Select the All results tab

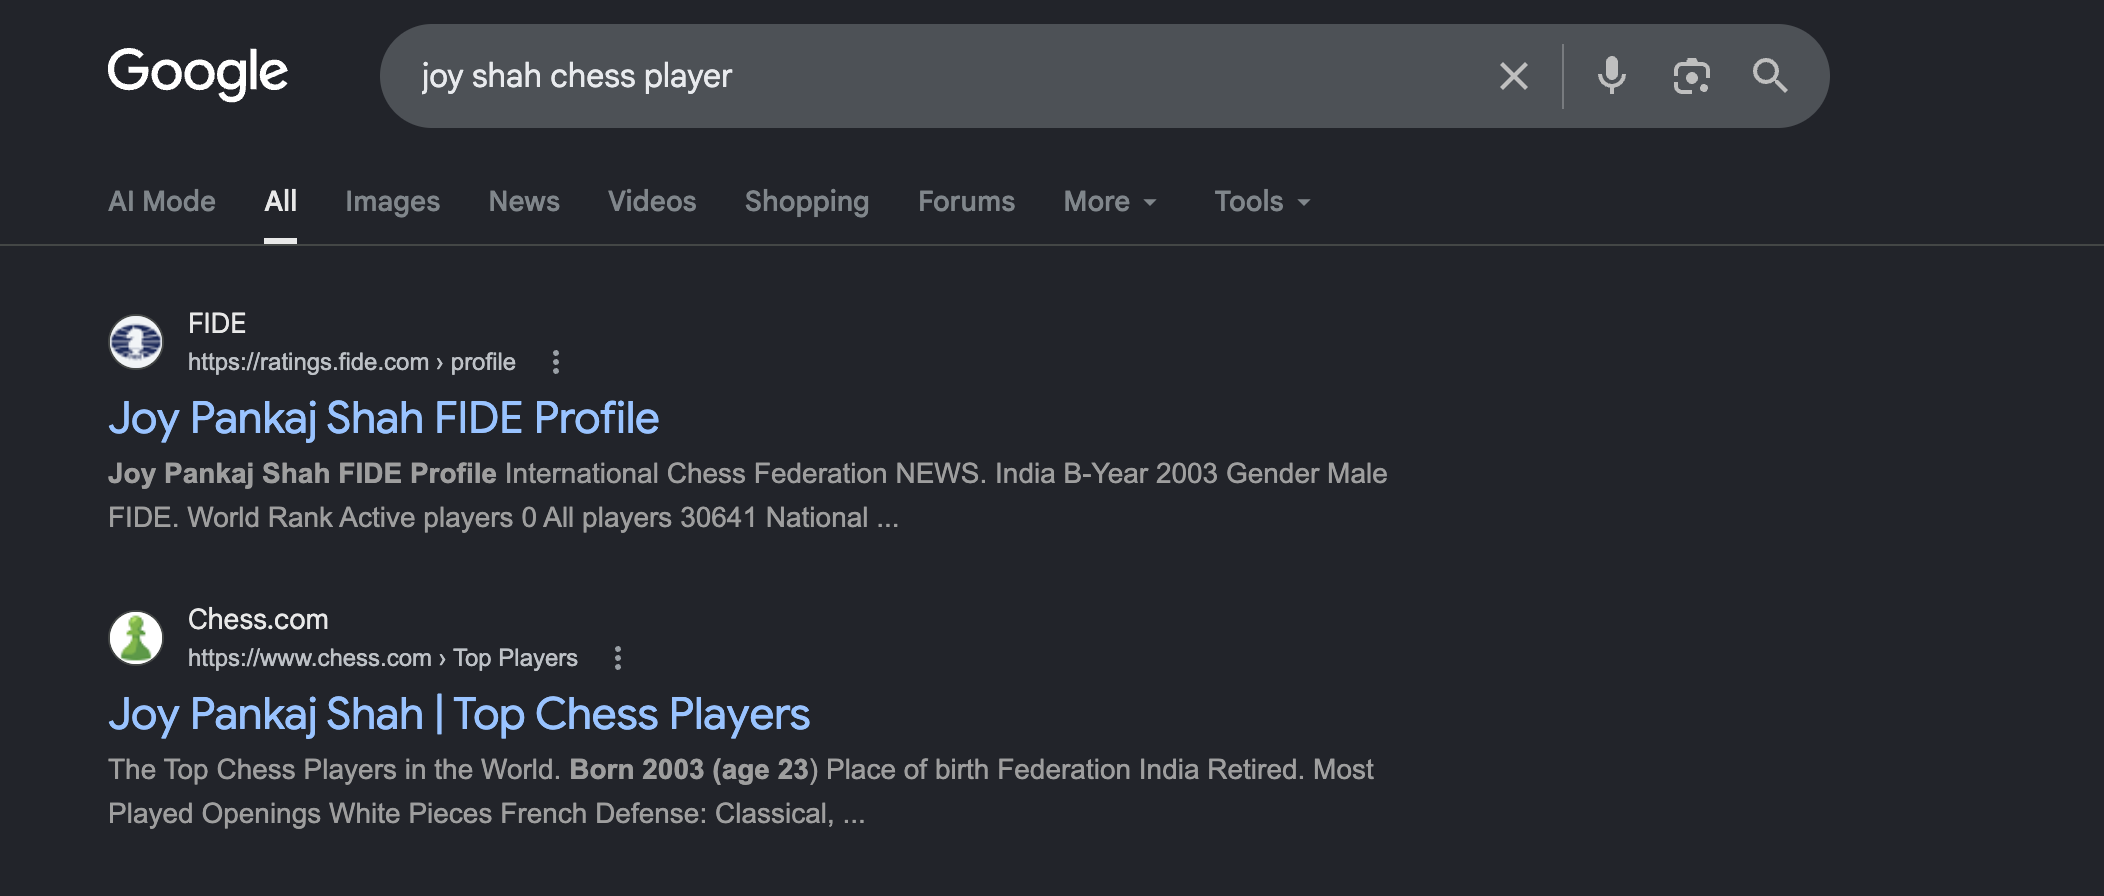click(281, 202)
